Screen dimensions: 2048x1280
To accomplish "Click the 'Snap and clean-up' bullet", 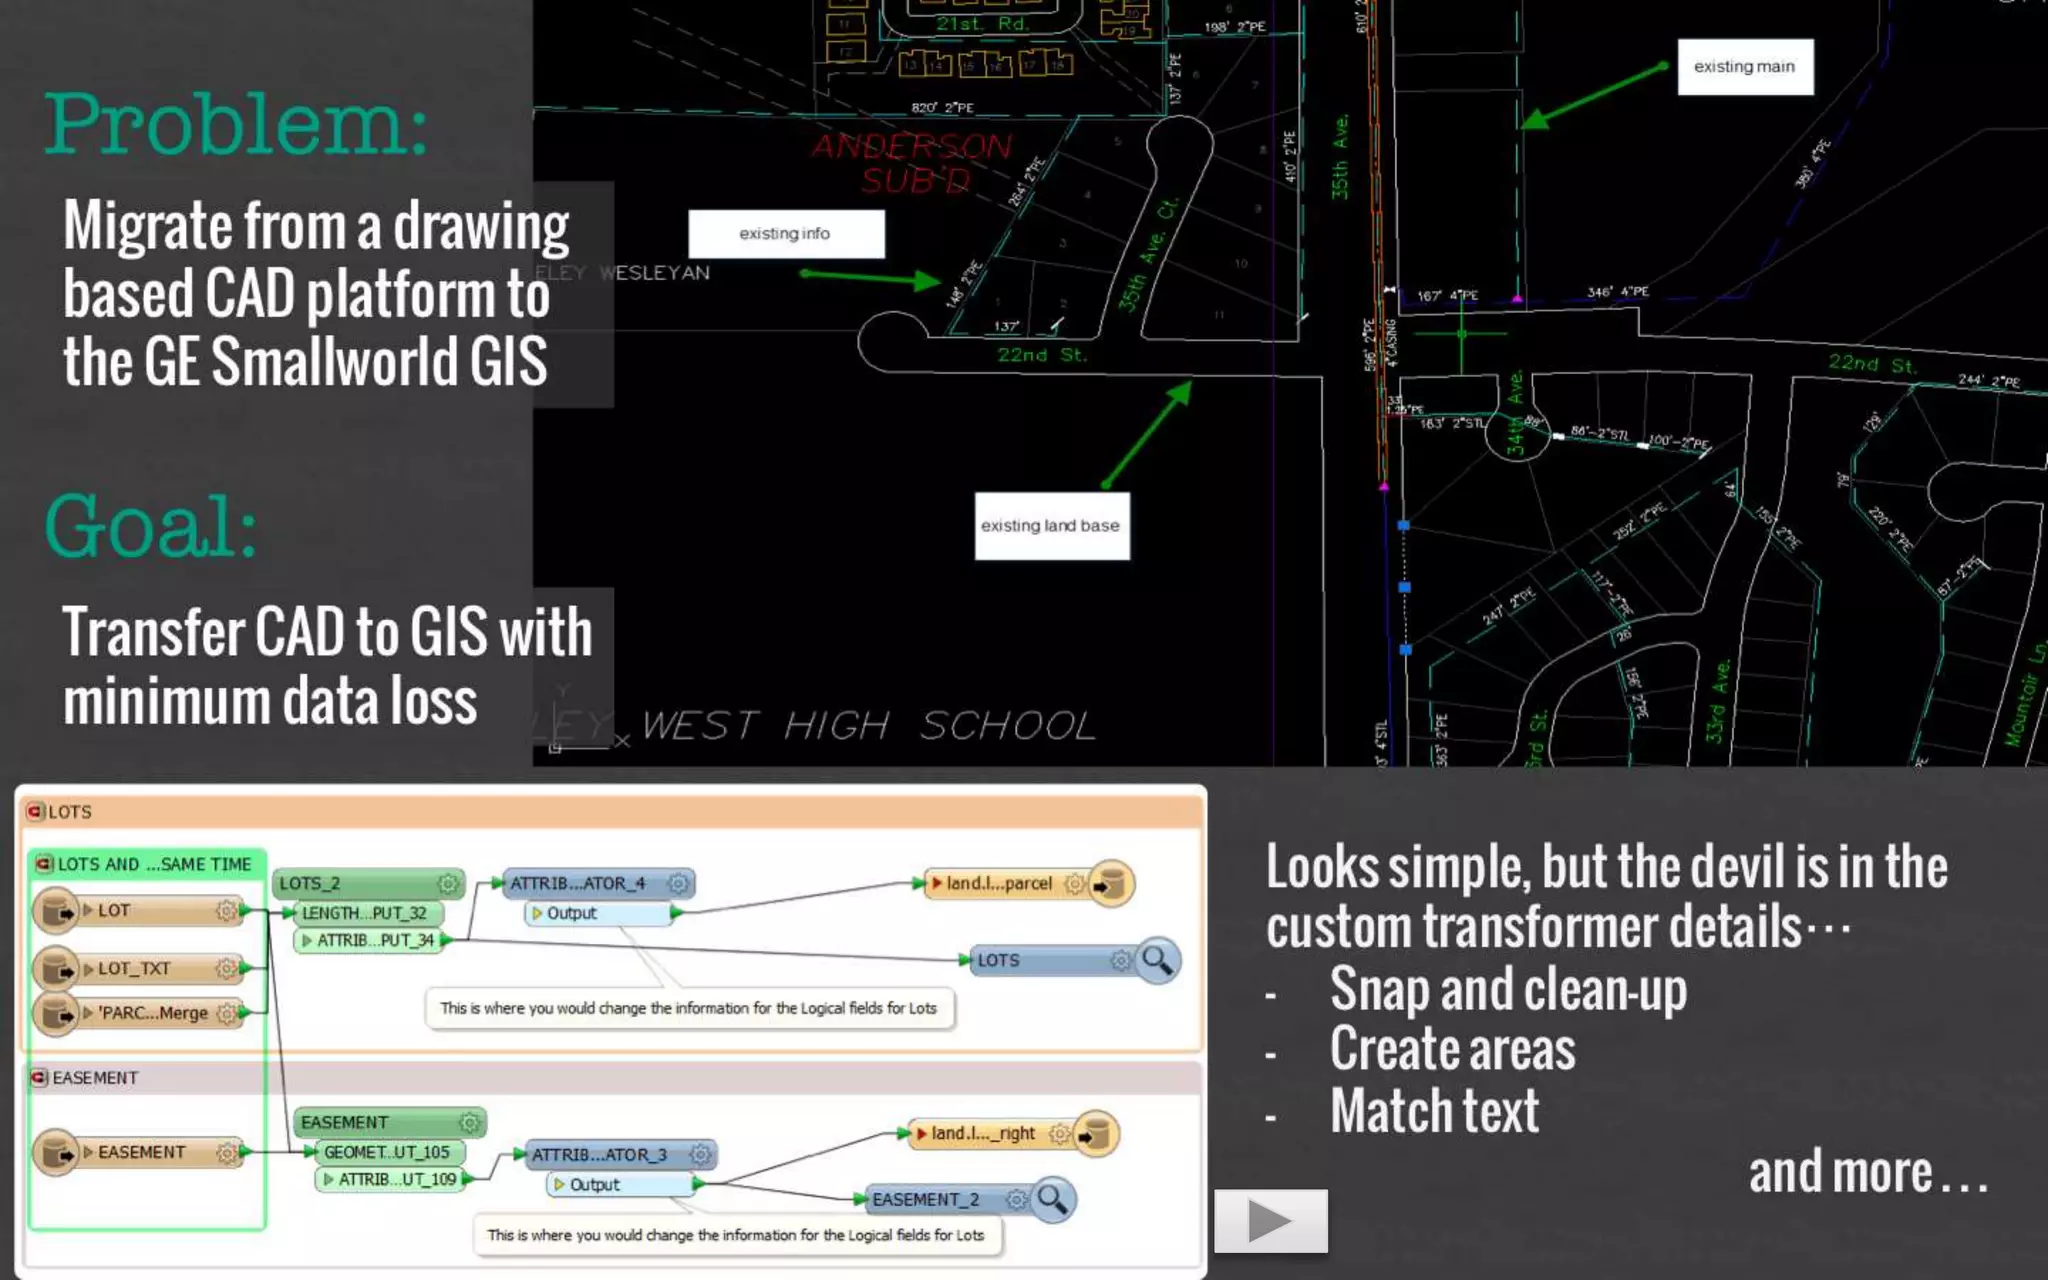I will pos(1508,989).
